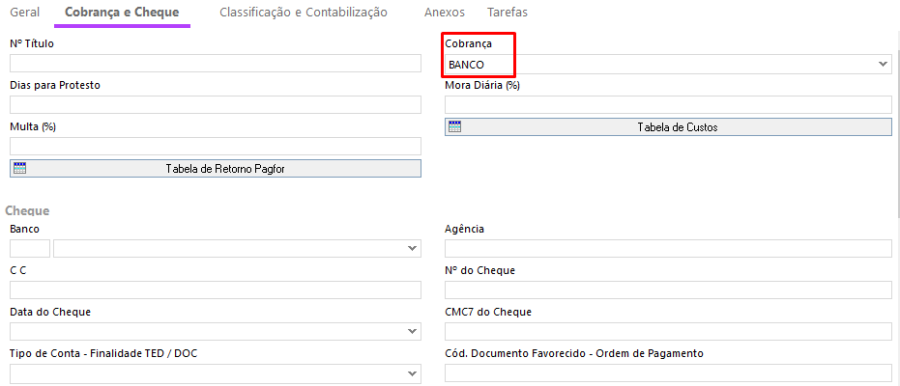Click the table icon in Tabela de Retorno Pagfor
Image resolution: width=900 pixels, height=386 pixels.
(x=20, y=168)
